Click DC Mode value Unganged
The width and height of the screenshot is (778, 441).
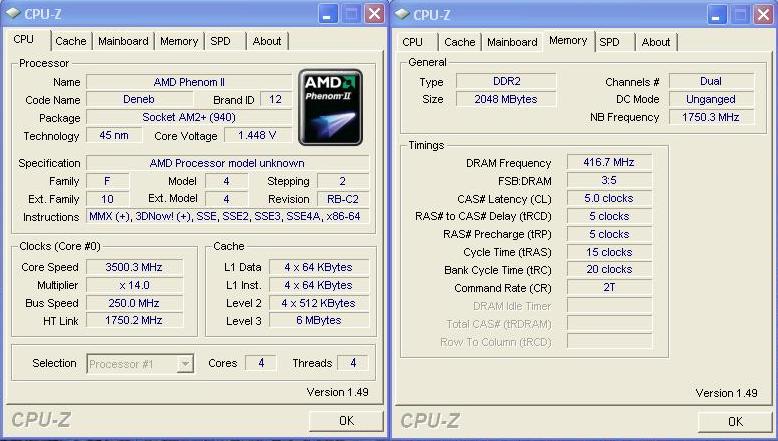711,99
